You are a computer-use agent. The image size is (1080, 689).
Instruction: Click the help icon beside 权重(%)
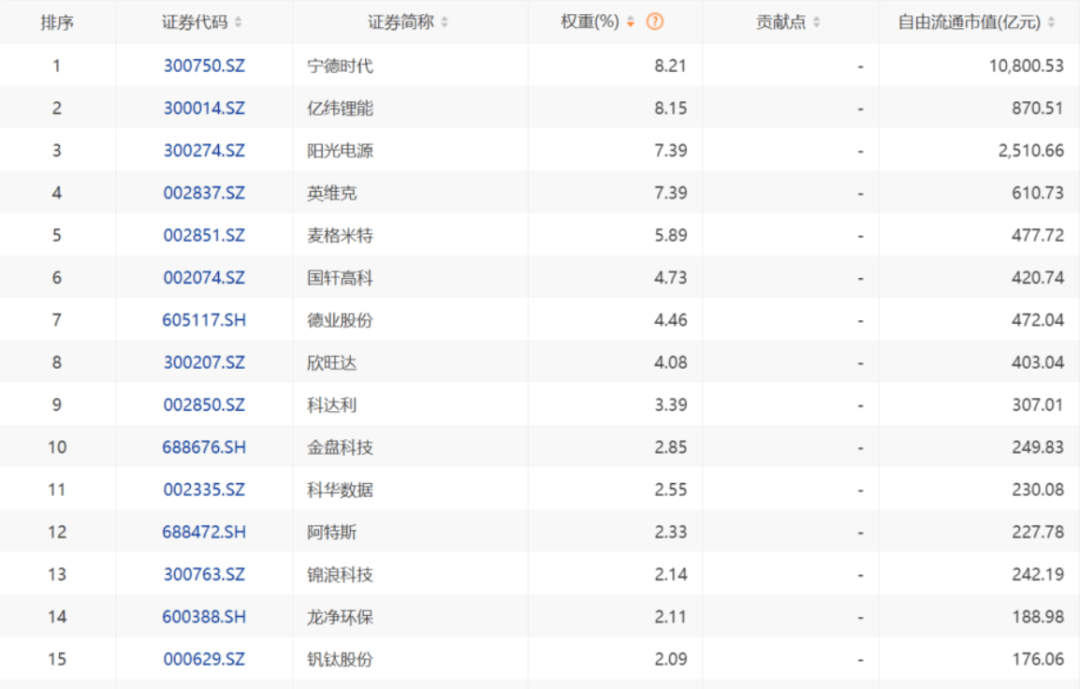click(x=655, y=22)
